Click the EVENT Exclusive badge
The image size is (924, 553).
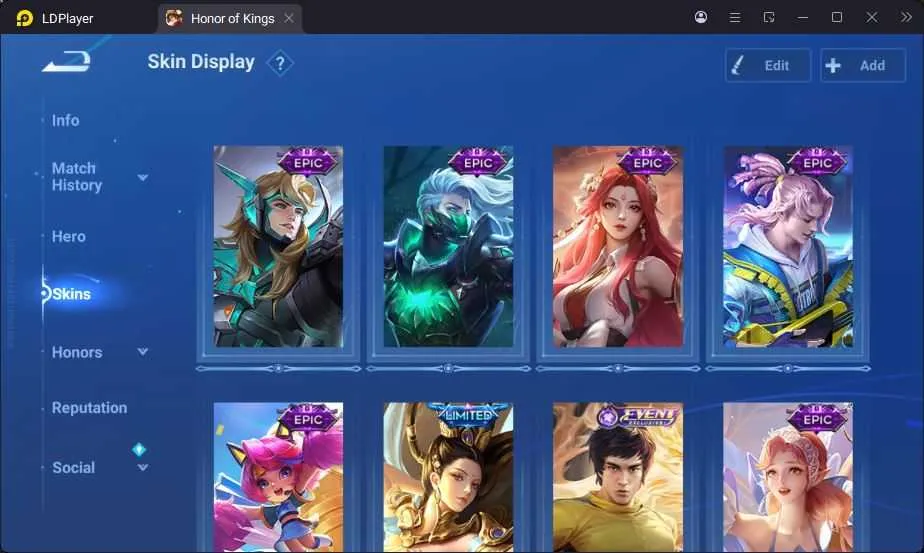point(638,417)
